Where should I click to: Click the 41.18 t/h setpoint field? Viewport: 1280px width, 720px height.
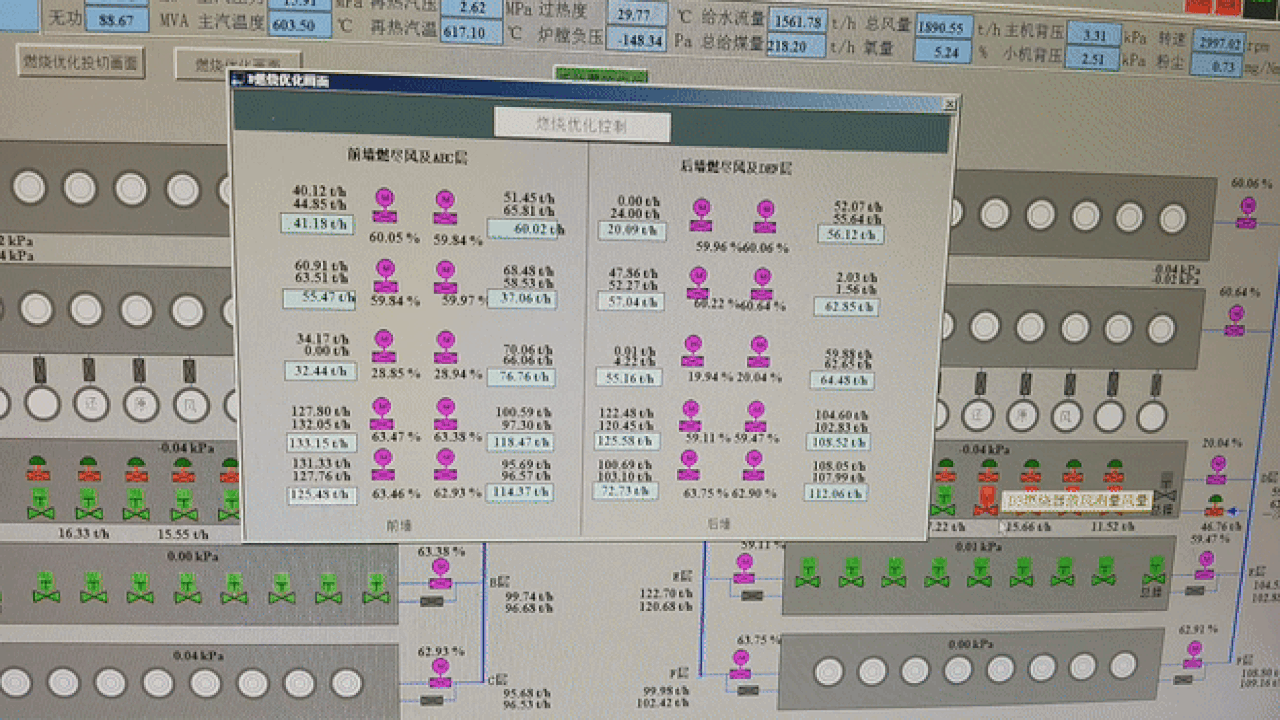coord(317,224)
